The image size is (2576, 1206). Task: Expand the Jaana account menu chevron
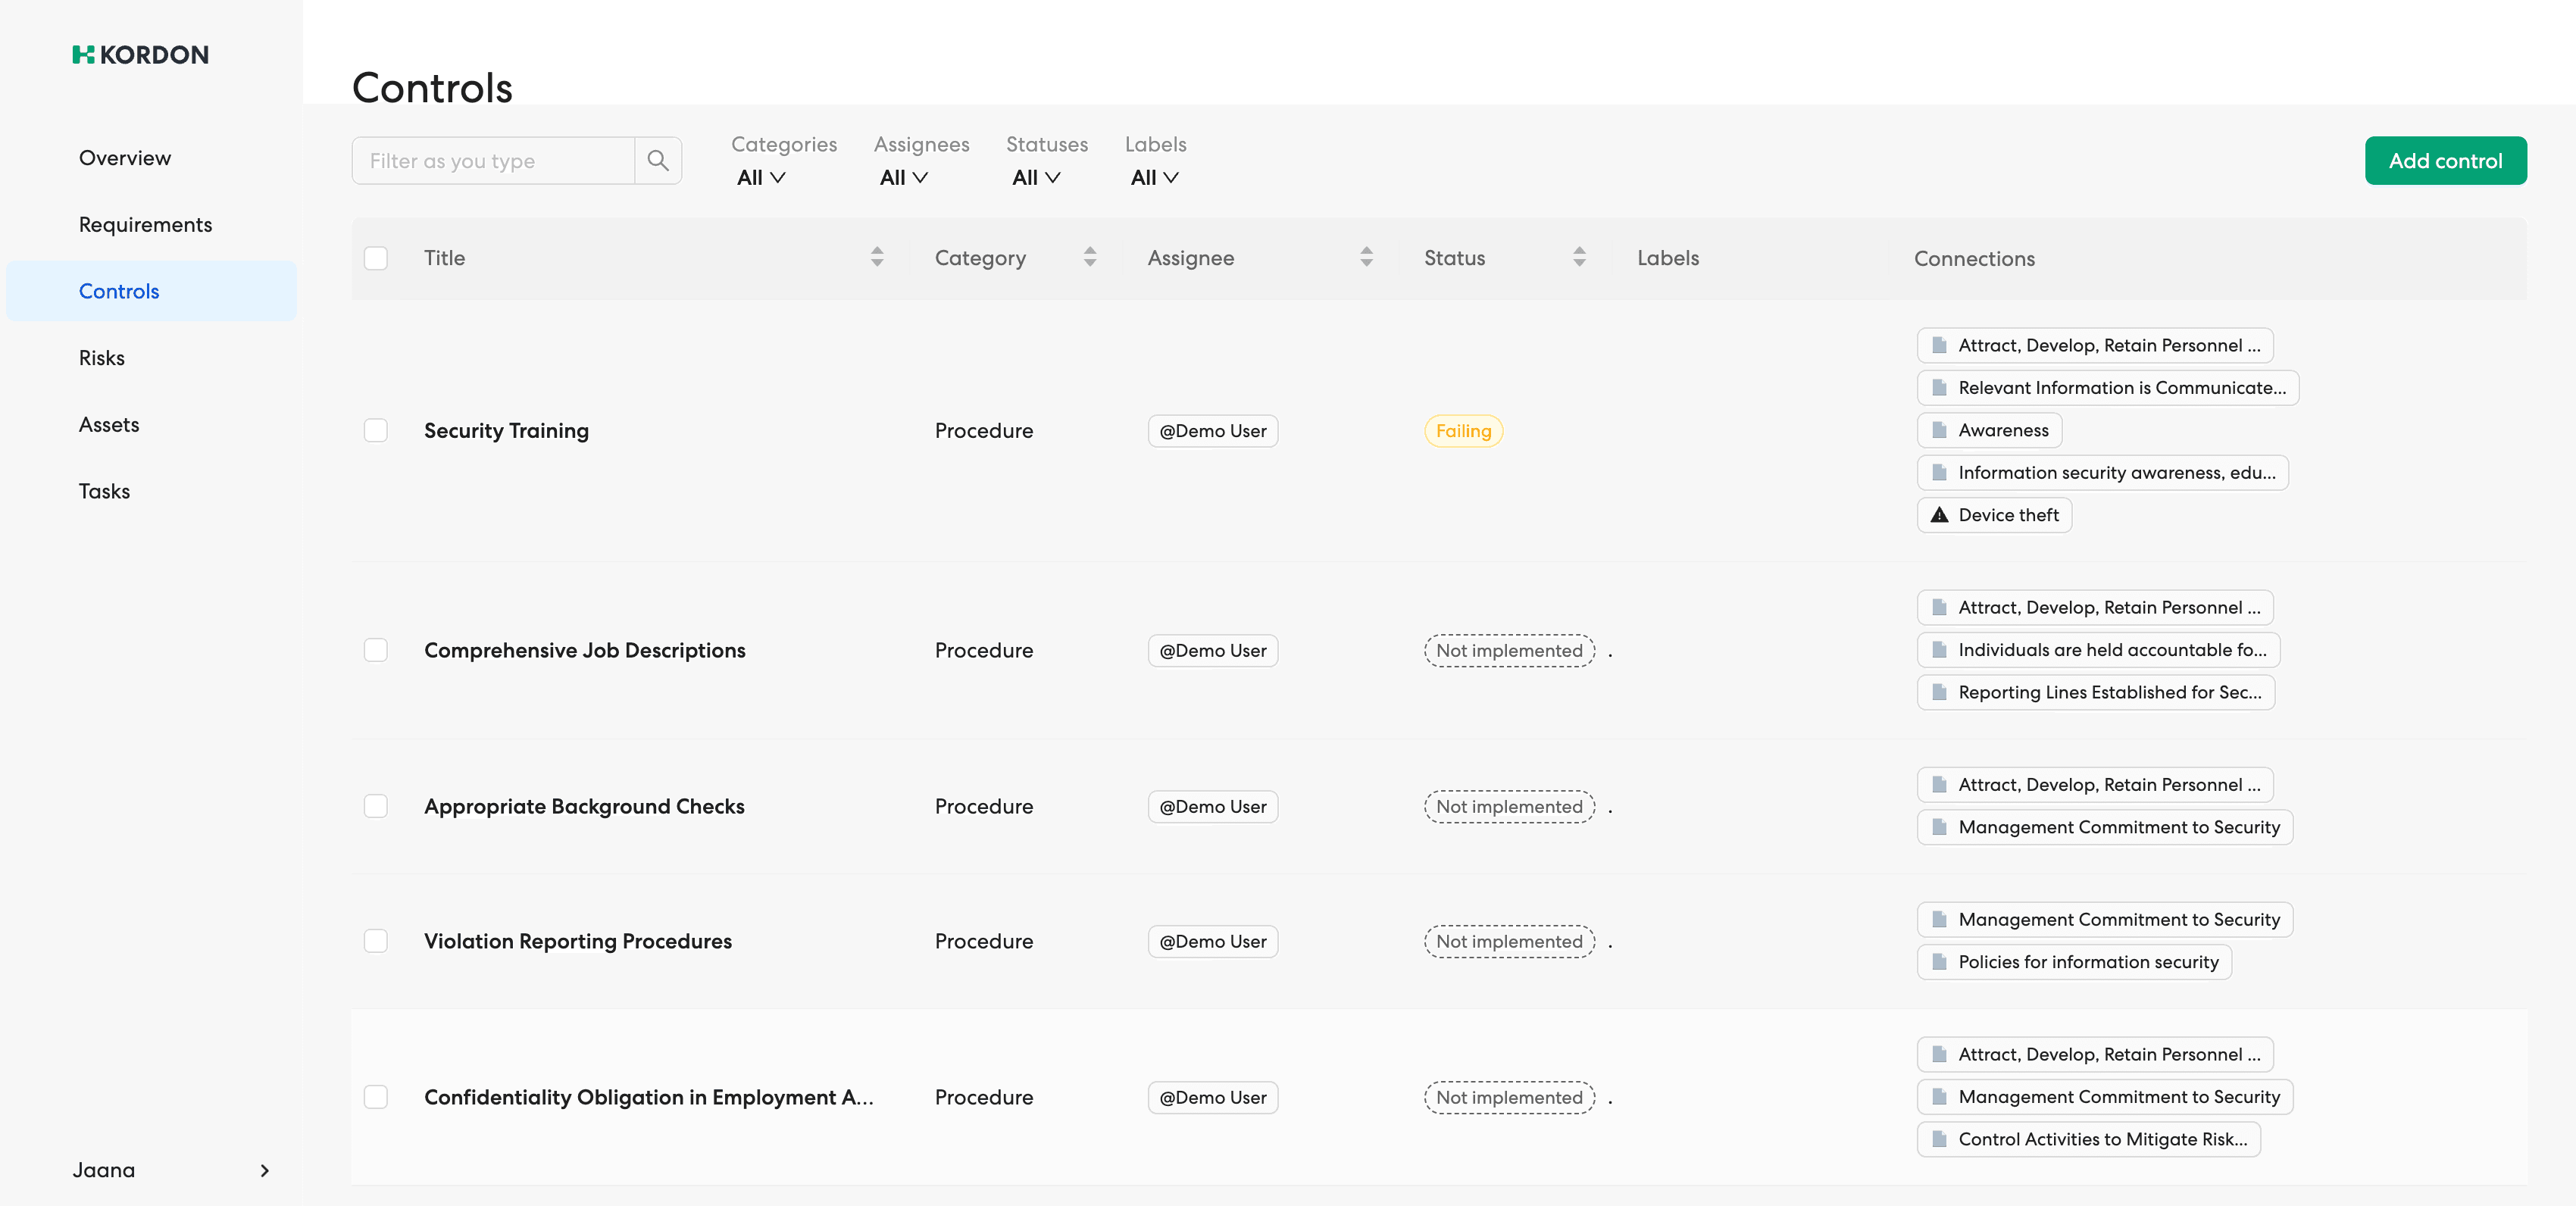click(x=264, y=1170)
